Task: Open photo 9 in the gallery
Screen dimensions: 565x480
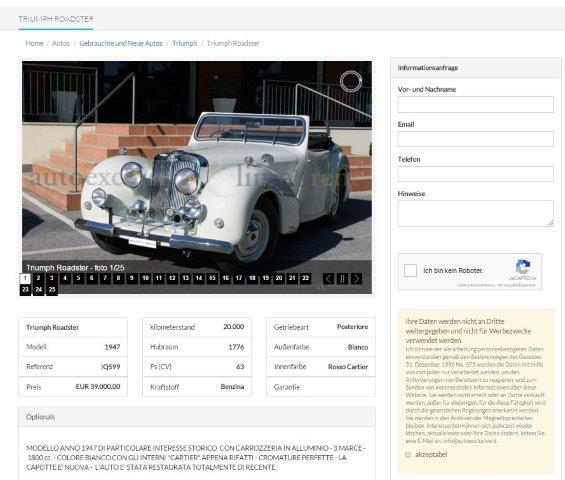Action: 132,278
